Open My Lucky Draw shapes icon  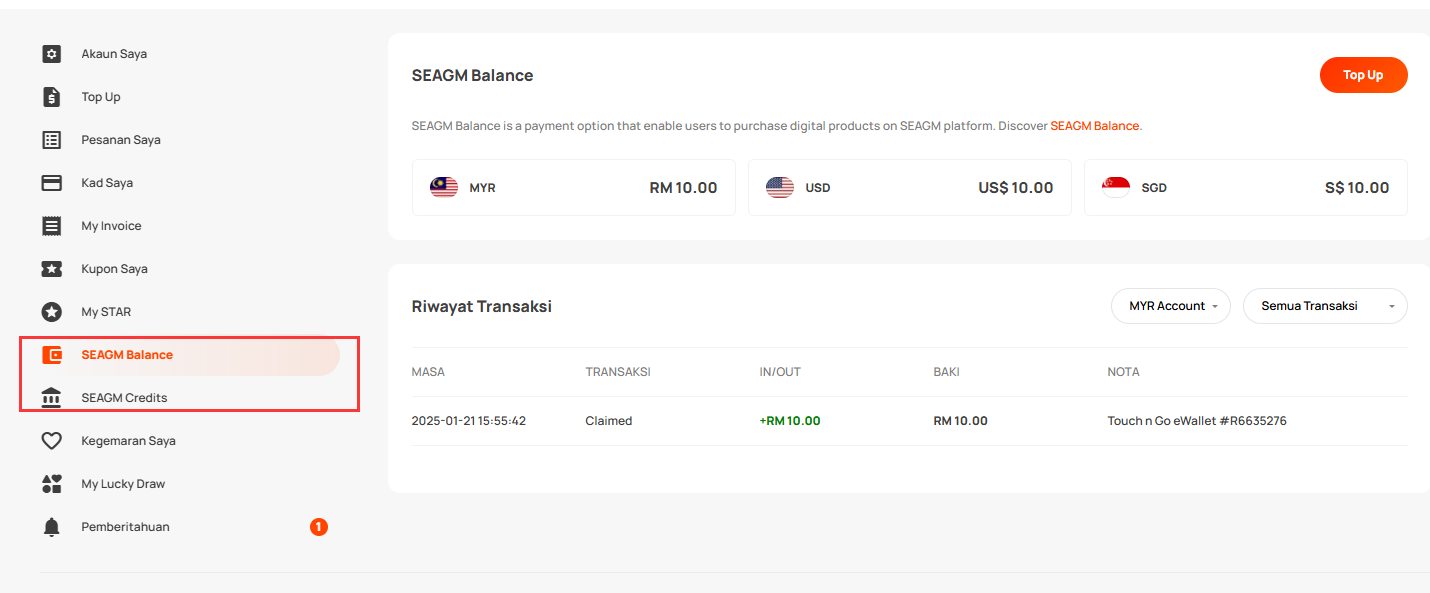click(x=52, y=484)
